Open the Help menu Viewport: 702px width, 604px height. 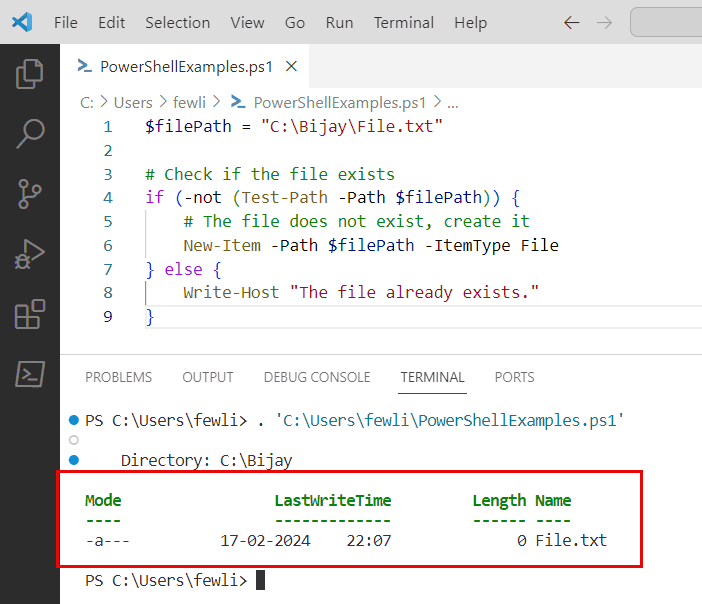pyautogui.click(x=471, y=22)
